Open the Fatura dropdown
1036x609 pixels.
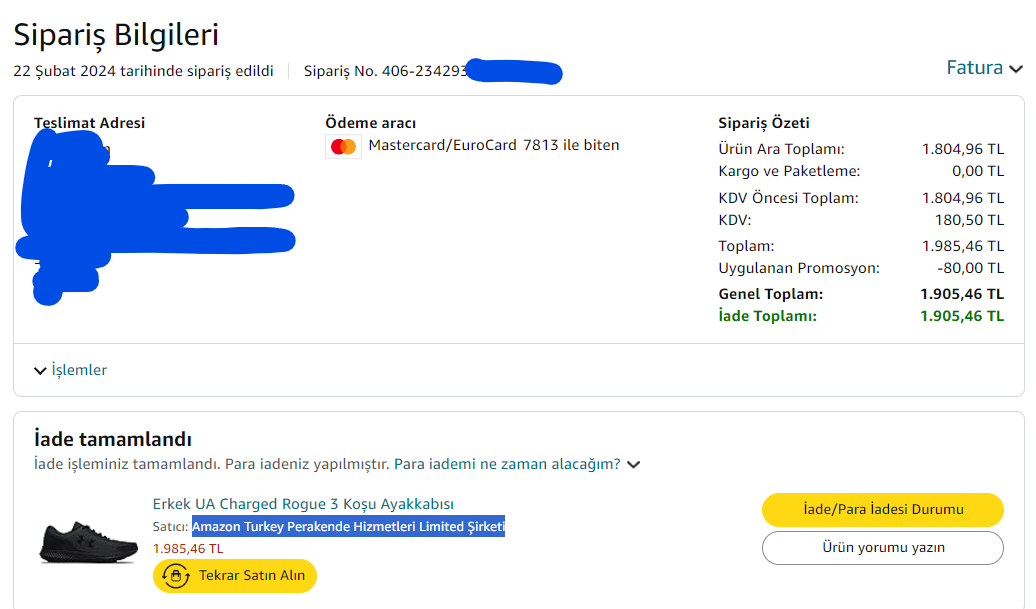click(x=984, y=68)
